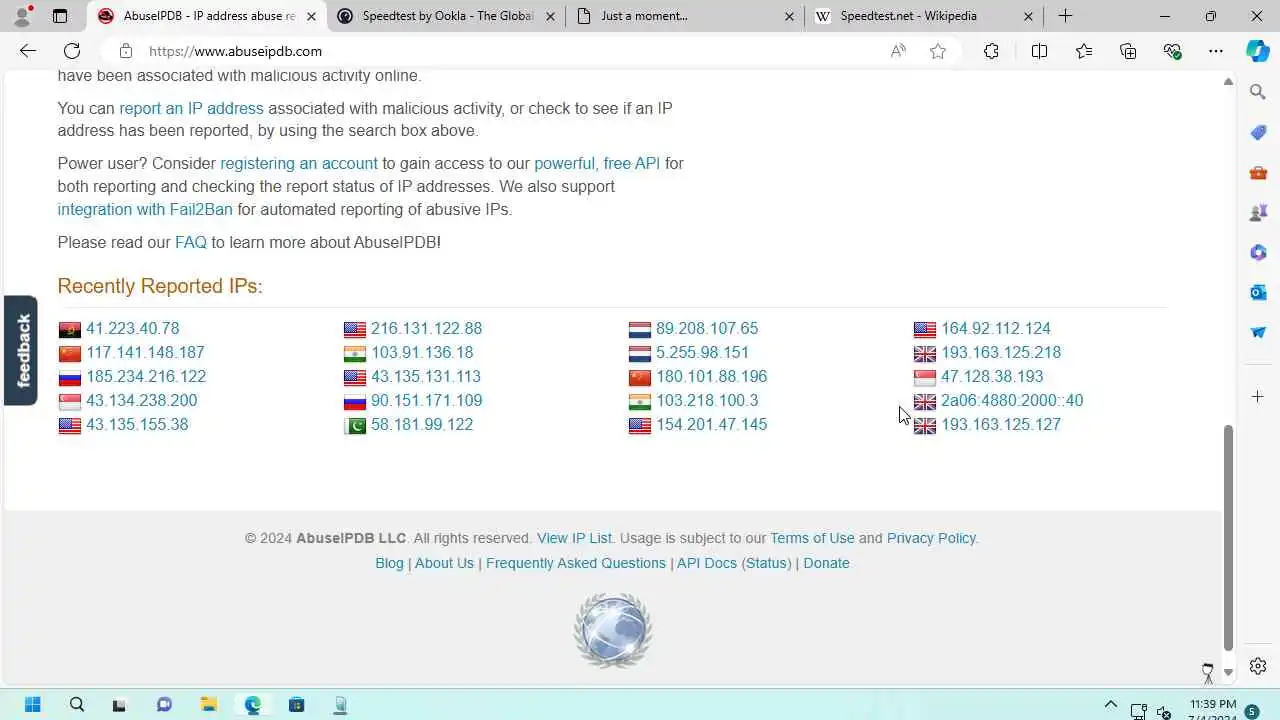Open the FAQ link in the paragraph
Image resolution: width=1280 pixels, height=720 pixels.
(191, 242)
